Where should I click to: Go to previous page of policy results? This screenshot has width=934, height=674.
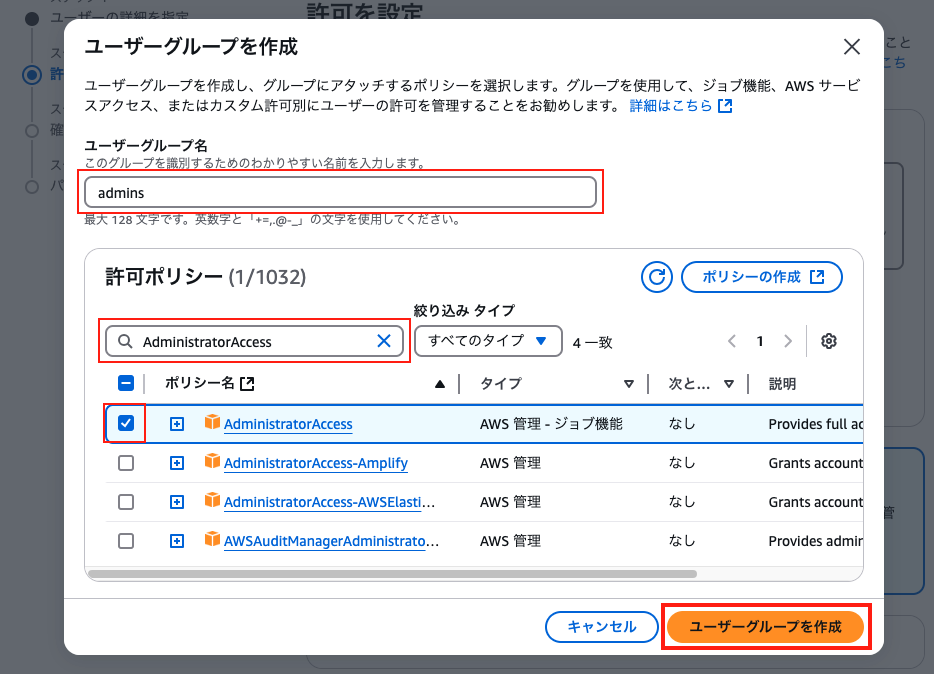[732, 341]
